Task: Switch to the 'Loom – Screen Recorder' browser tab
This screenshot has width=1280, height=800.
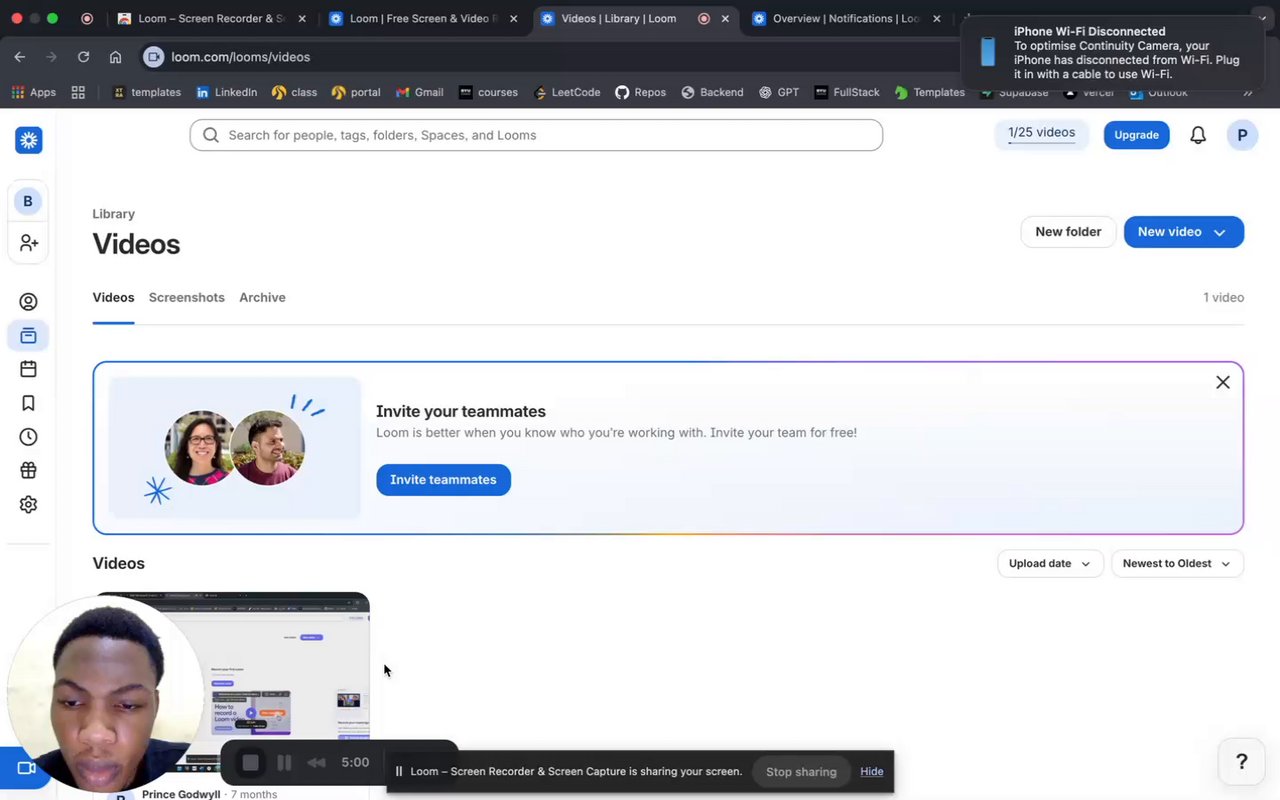Action: coord(211,18)
